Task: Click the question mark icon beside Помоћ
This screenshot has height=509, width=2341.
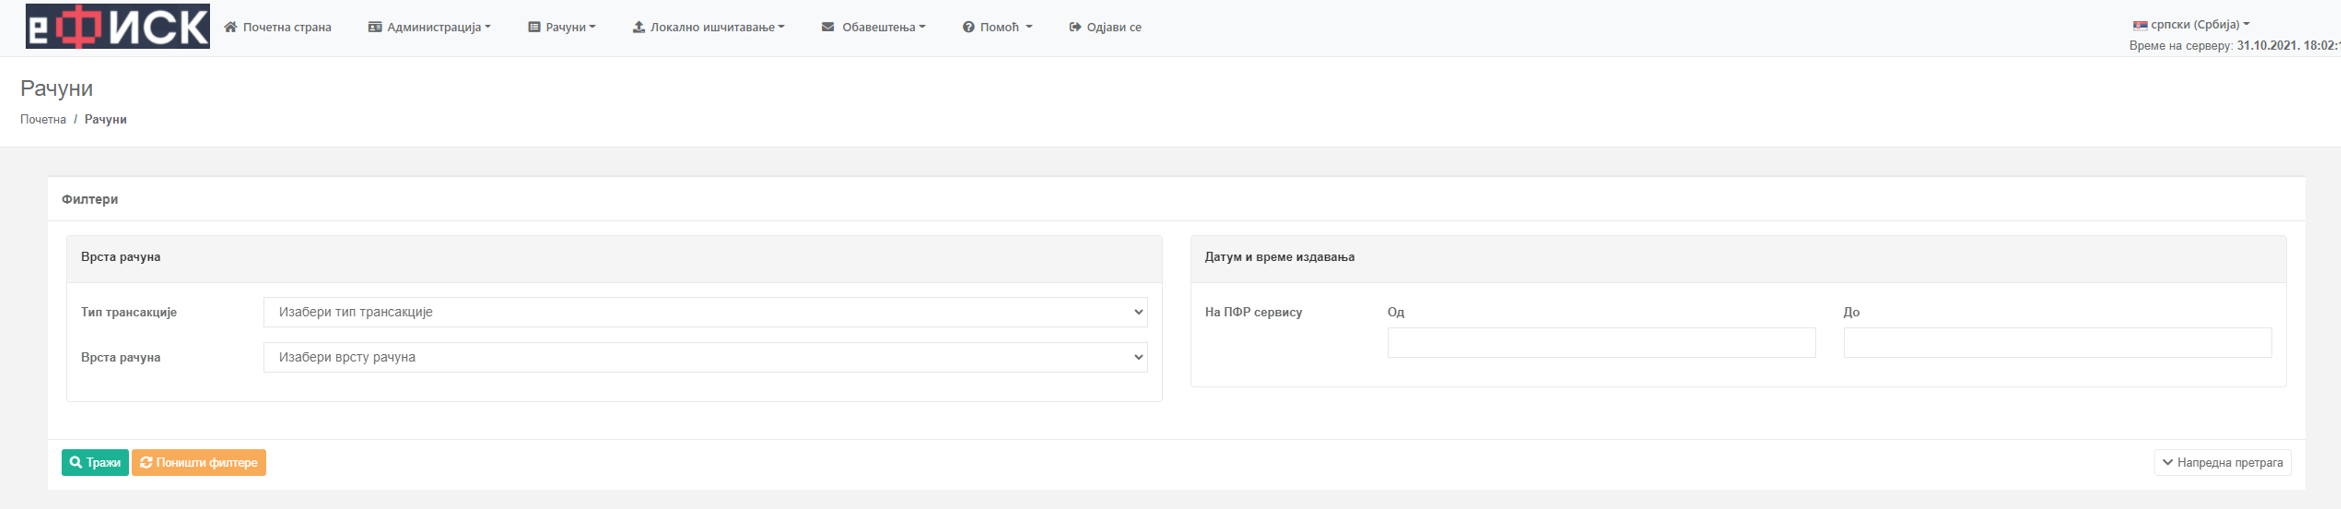Action: click(x=969, y=27)
